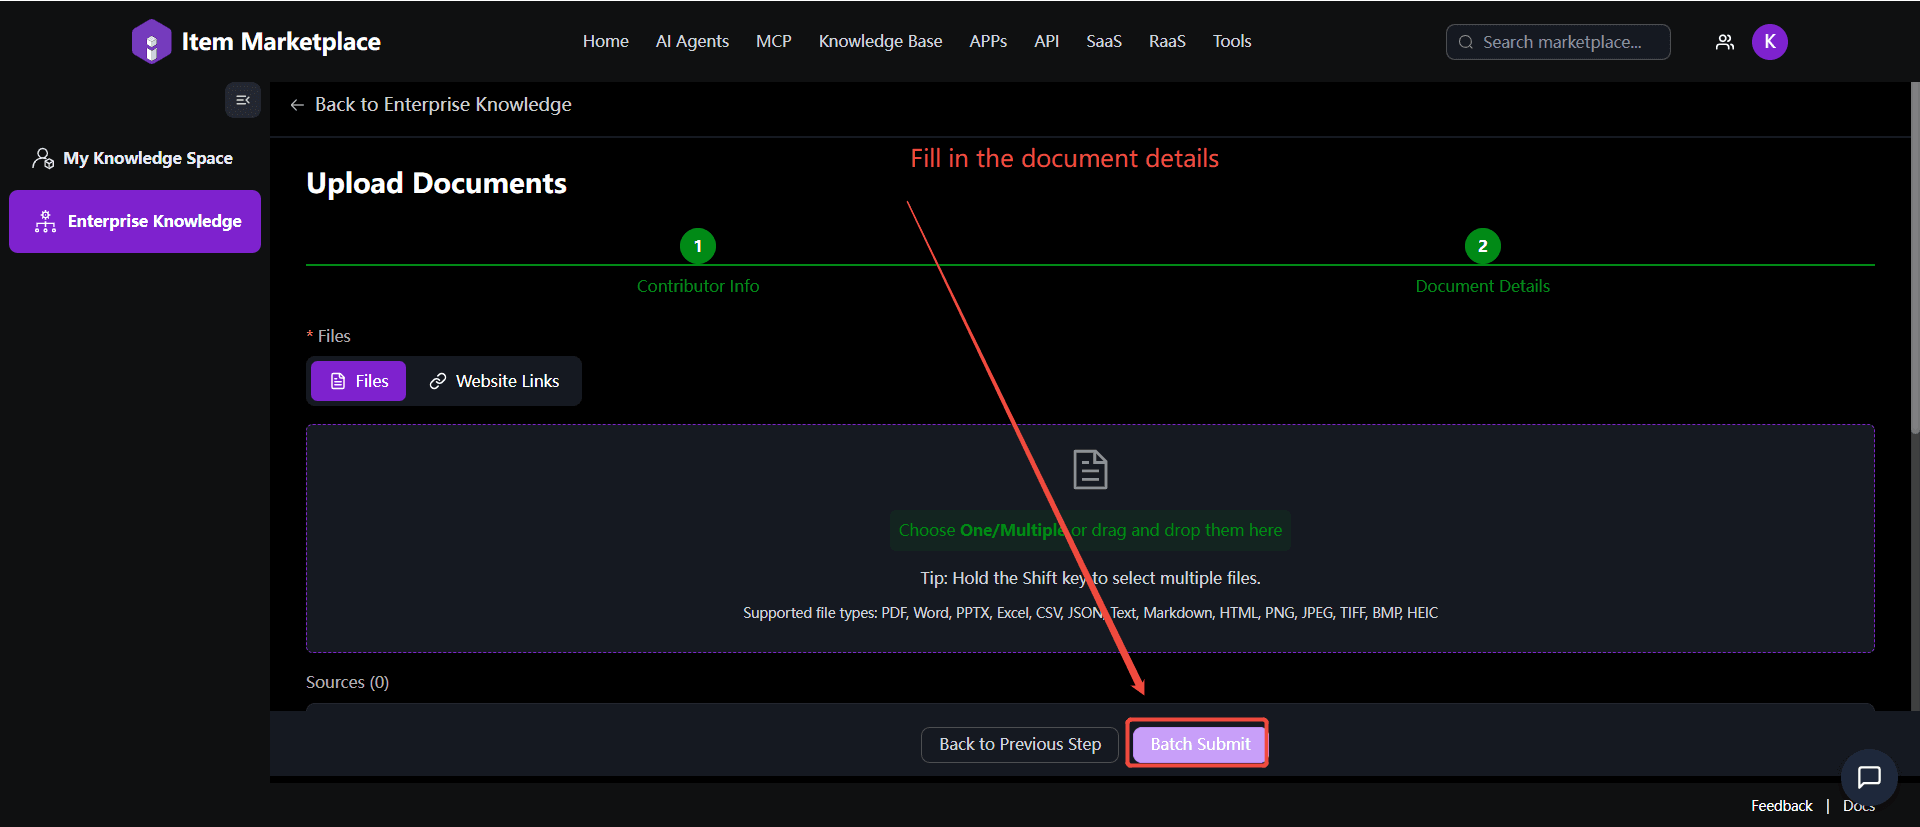Focus the Search marketplace field
Screen dimensions: 1920x827
click(x=1558, y=42)
